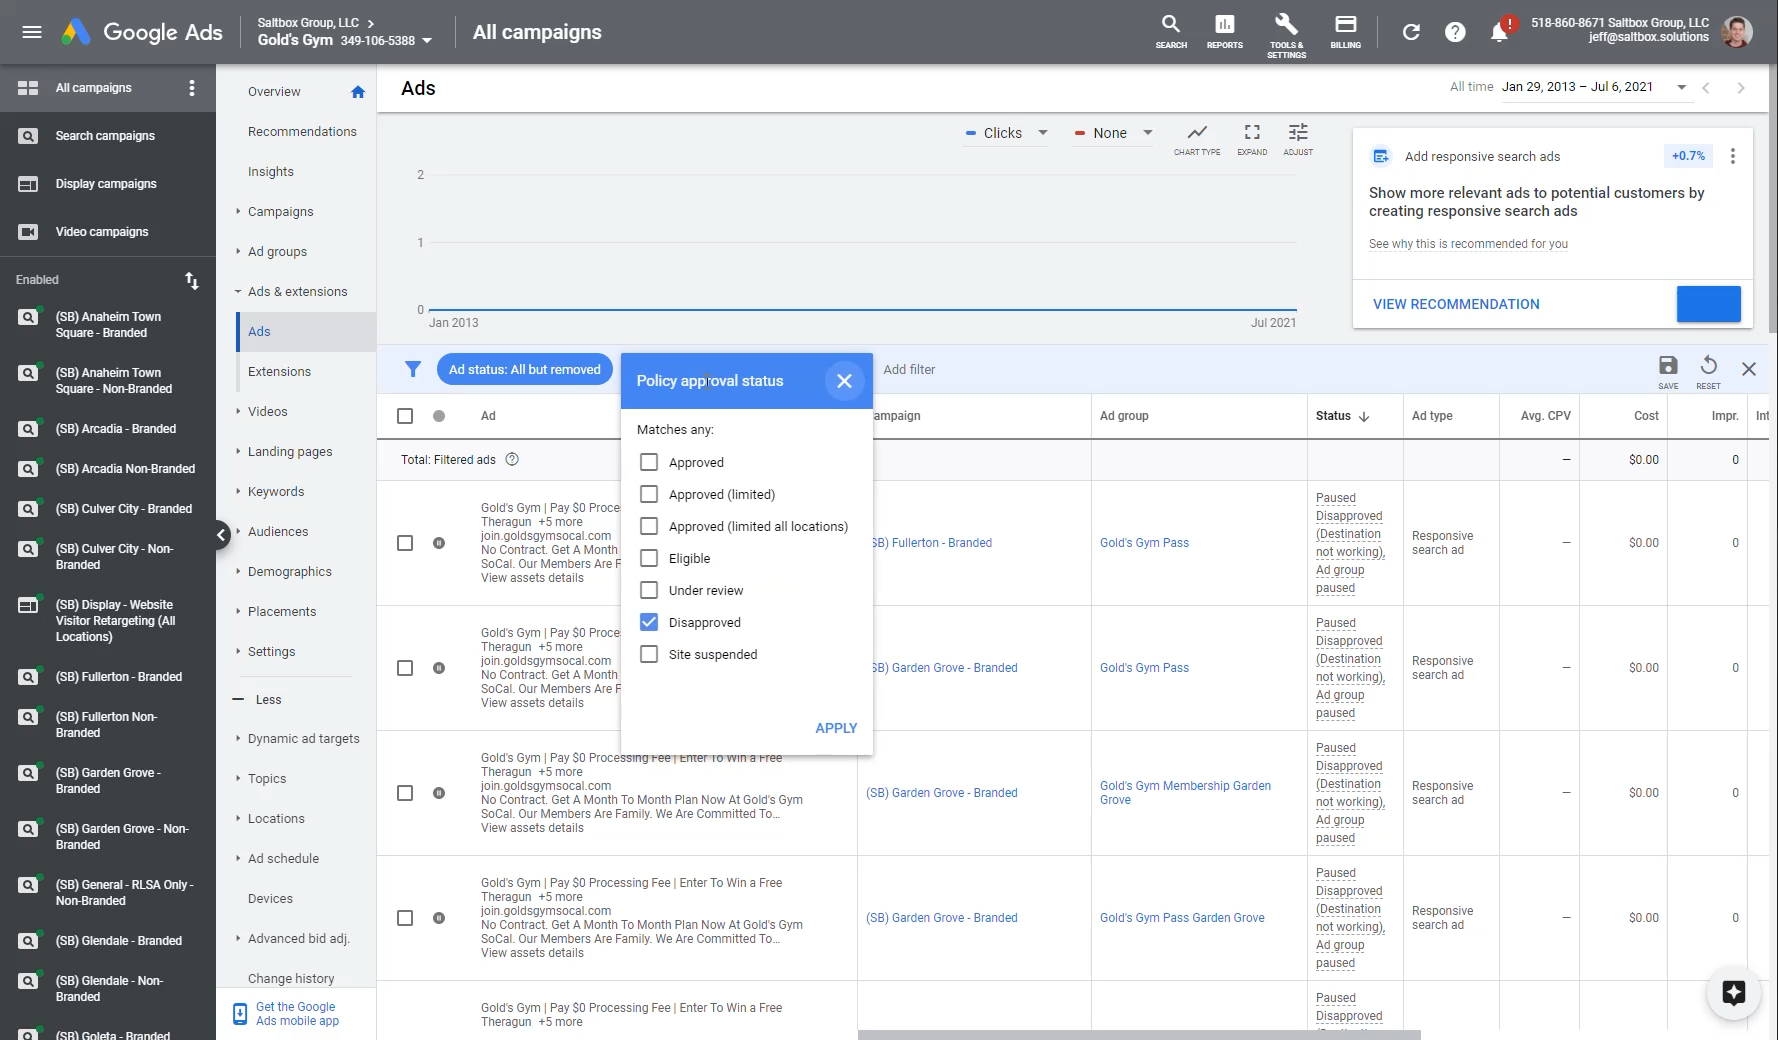Open the Billing icon
Image resolution: width=1778 pixels, height=1040 pixels.
pos(1345,31)
